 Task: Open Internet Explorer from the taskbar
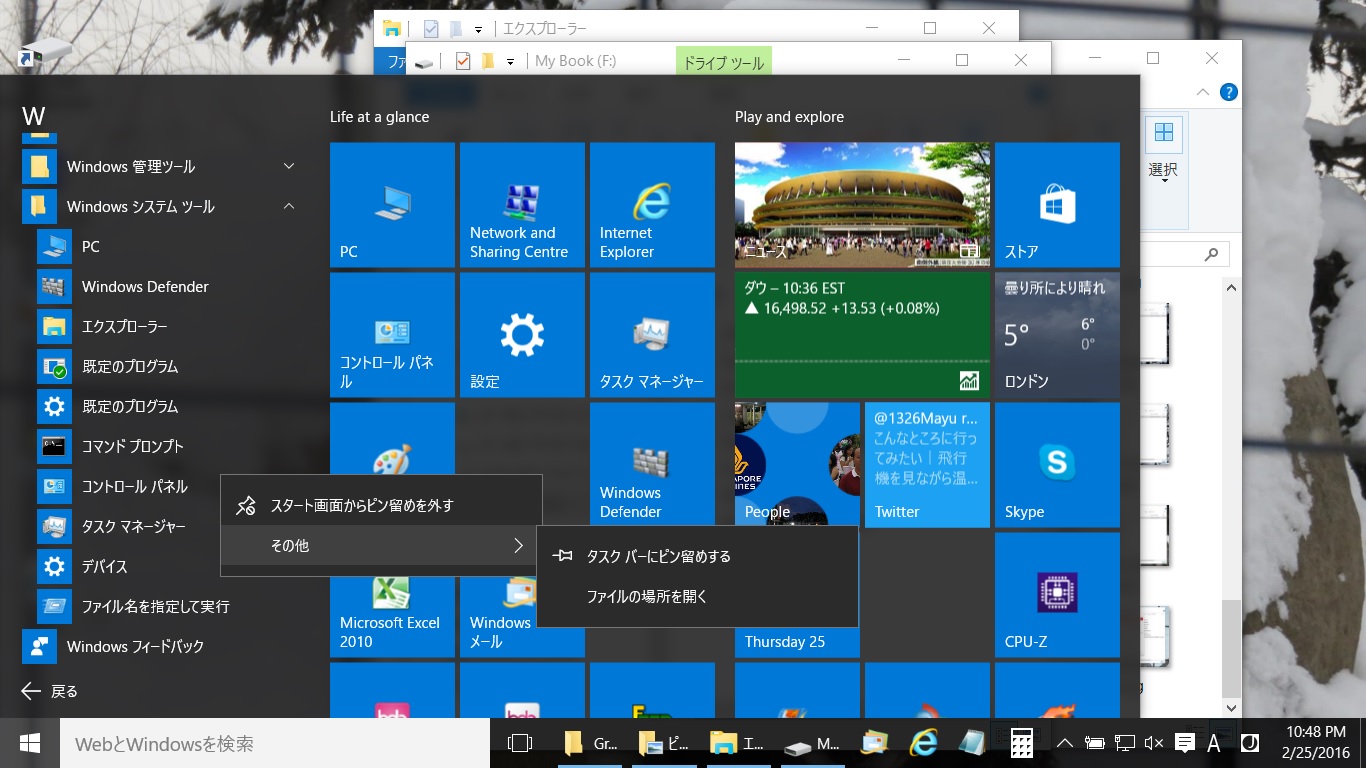click(x=923, y=743)
